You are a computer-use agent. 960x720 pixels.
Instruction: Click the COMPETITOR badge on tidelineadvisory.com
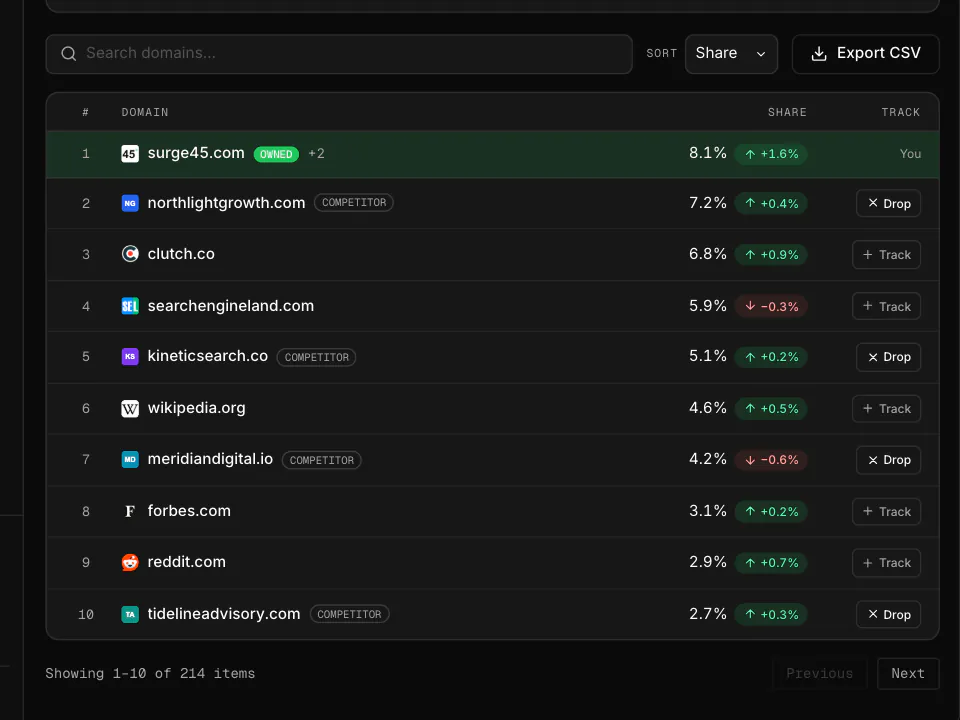pyautogui.click(x=349, y=614)
